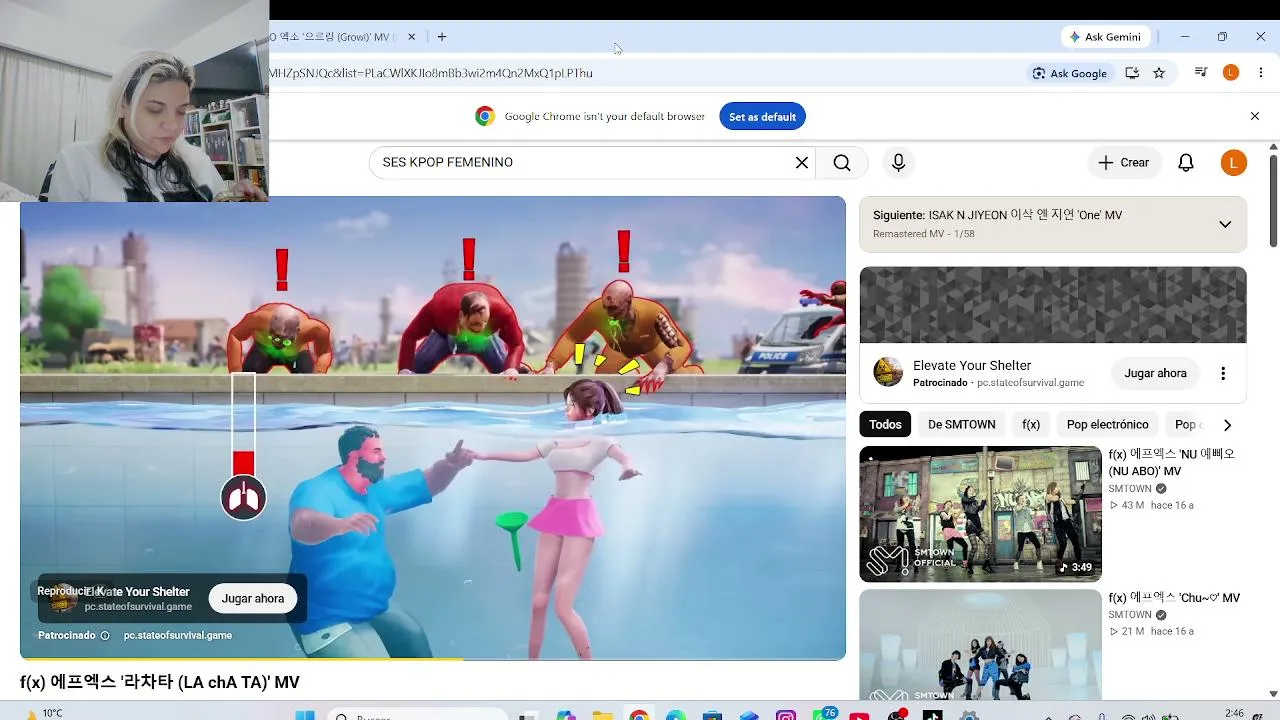This screenshot has height=720, width=1280.
Task: Open pc.stateofsurvival.game link beside Patrocinado
Action: tap(178, 635)
